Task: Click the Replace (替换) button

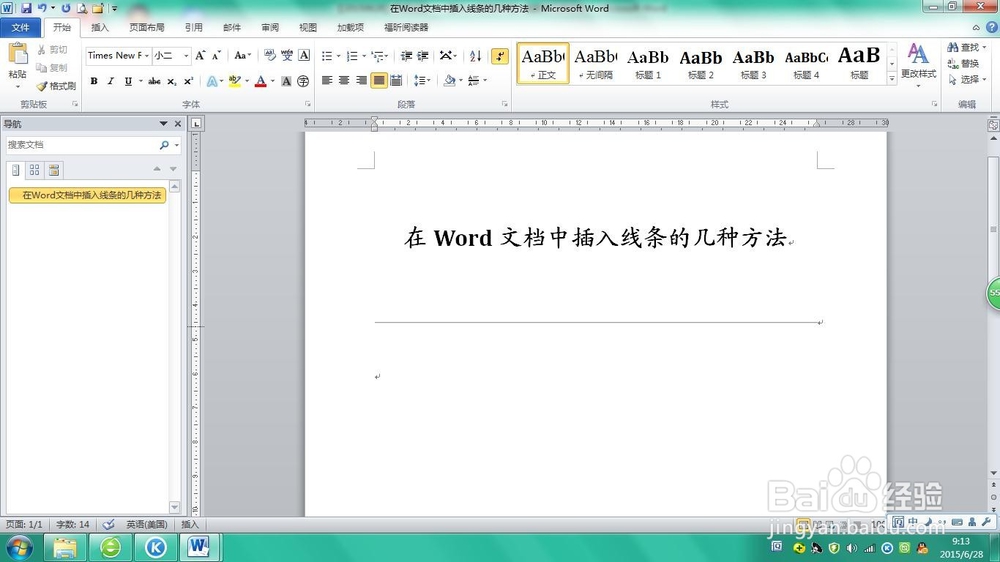Action: [x=964, y=63]
